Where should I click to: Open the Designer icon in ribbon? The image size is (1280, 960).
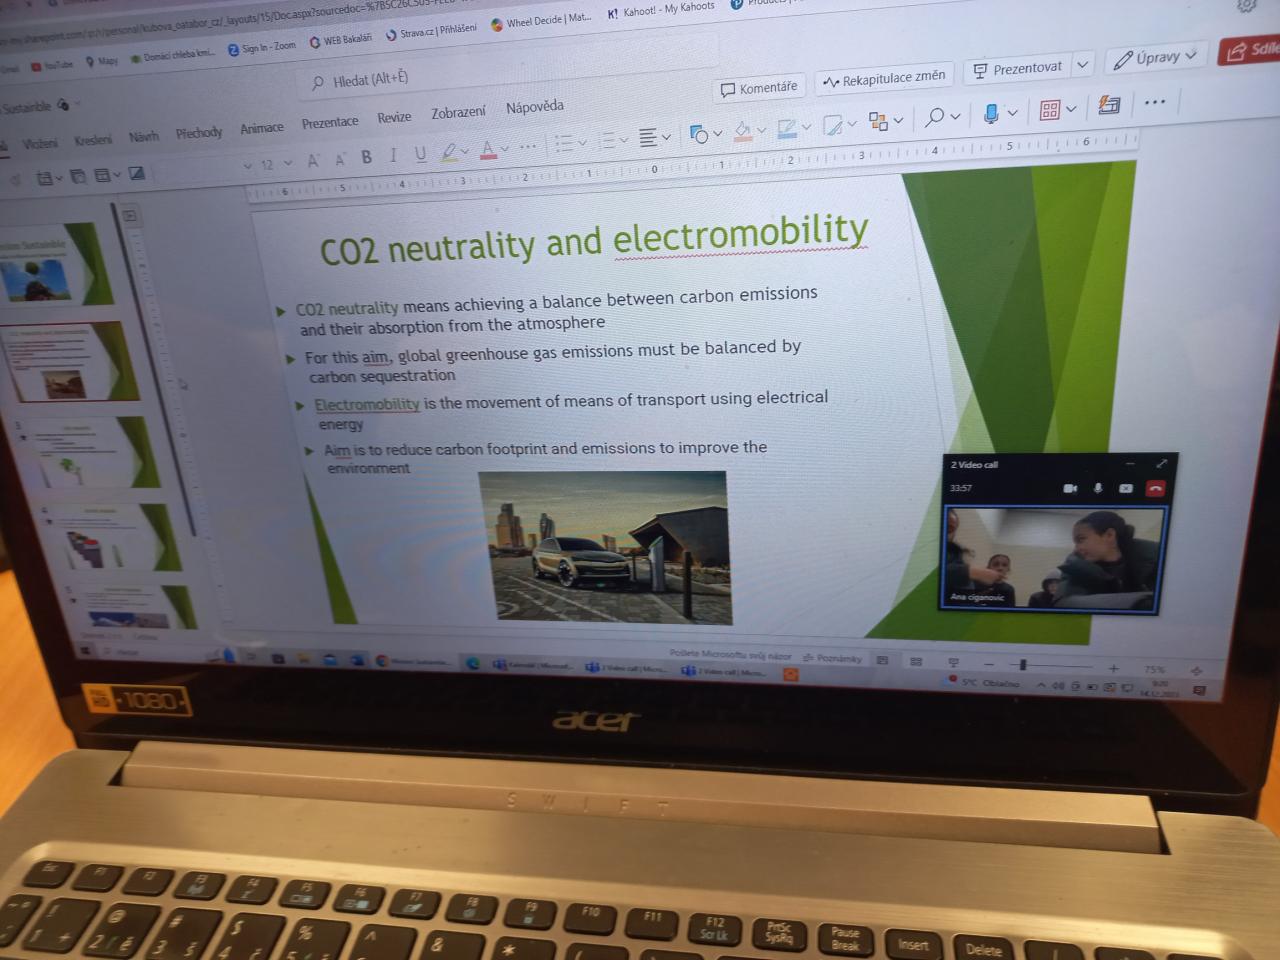point(1109,106)
